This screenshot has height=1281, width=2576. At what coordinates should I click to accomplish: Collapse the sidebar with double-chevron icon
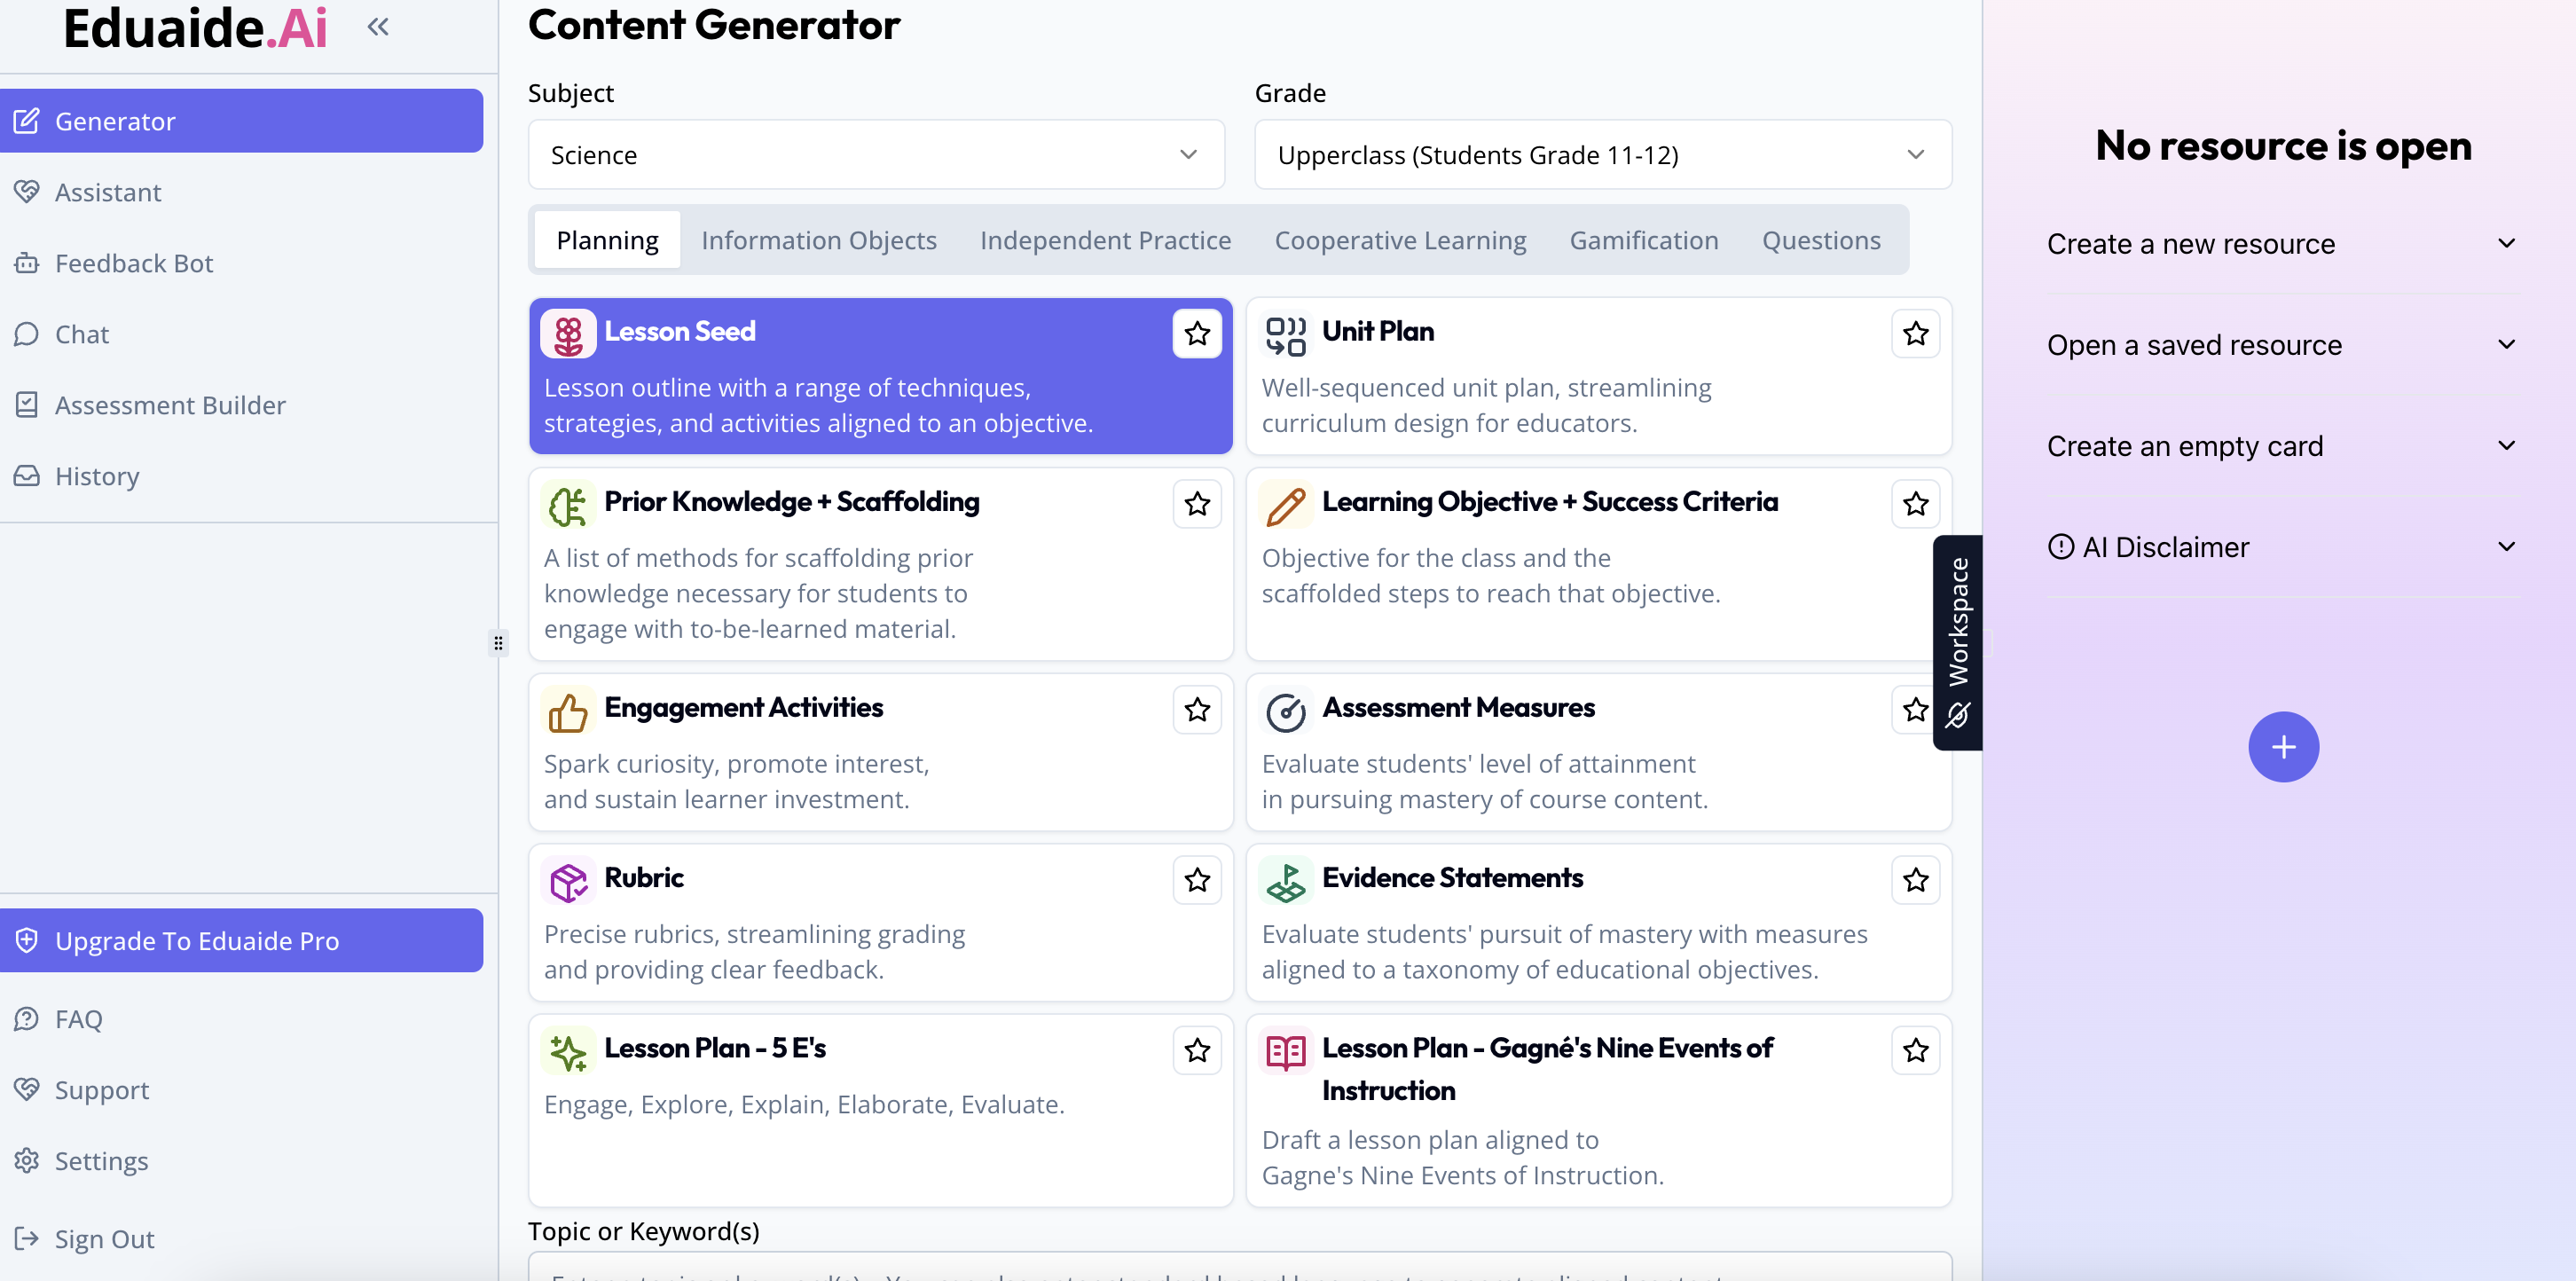coord(377,27)
